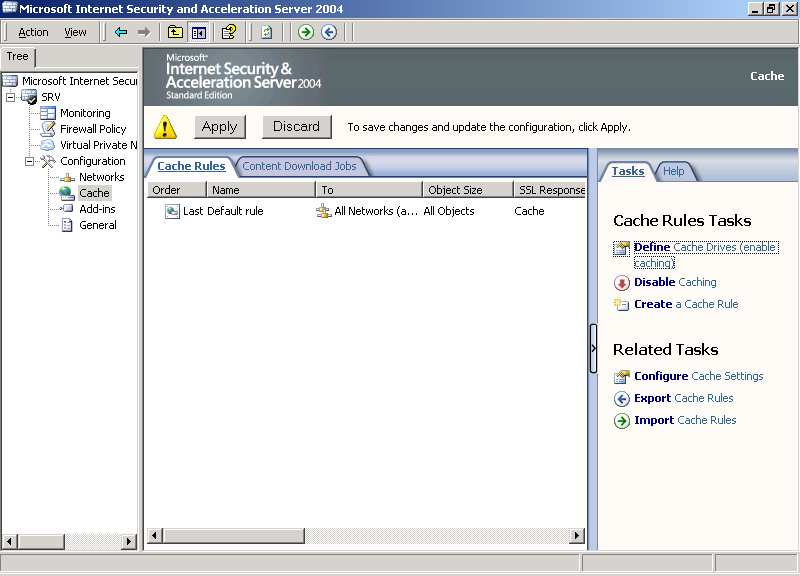Screen dimensions: 800x576
Task: Click the rules list's horizontal scrollbar thumb
Action: pos(234,536)
